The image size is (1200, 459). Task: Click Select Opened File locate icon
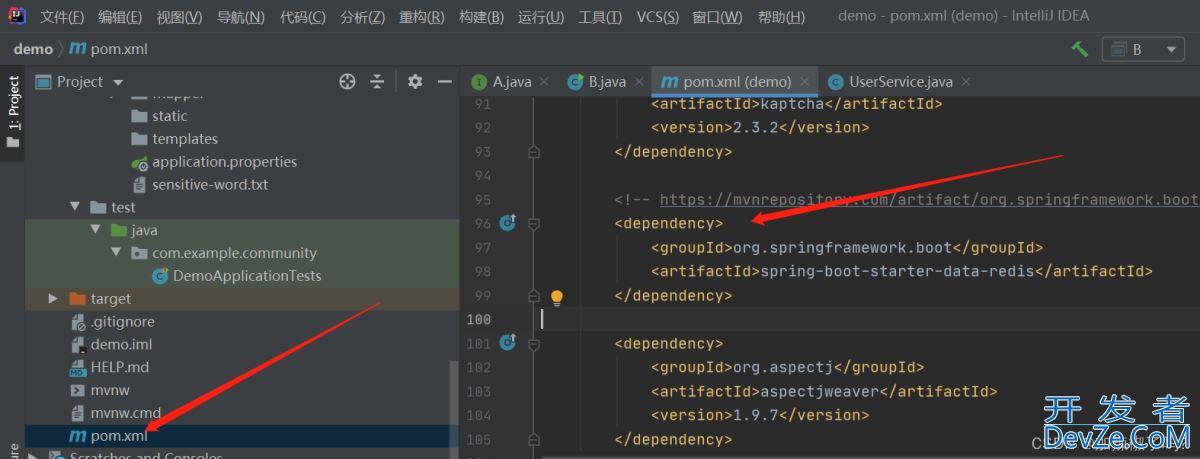pos(347,82)
